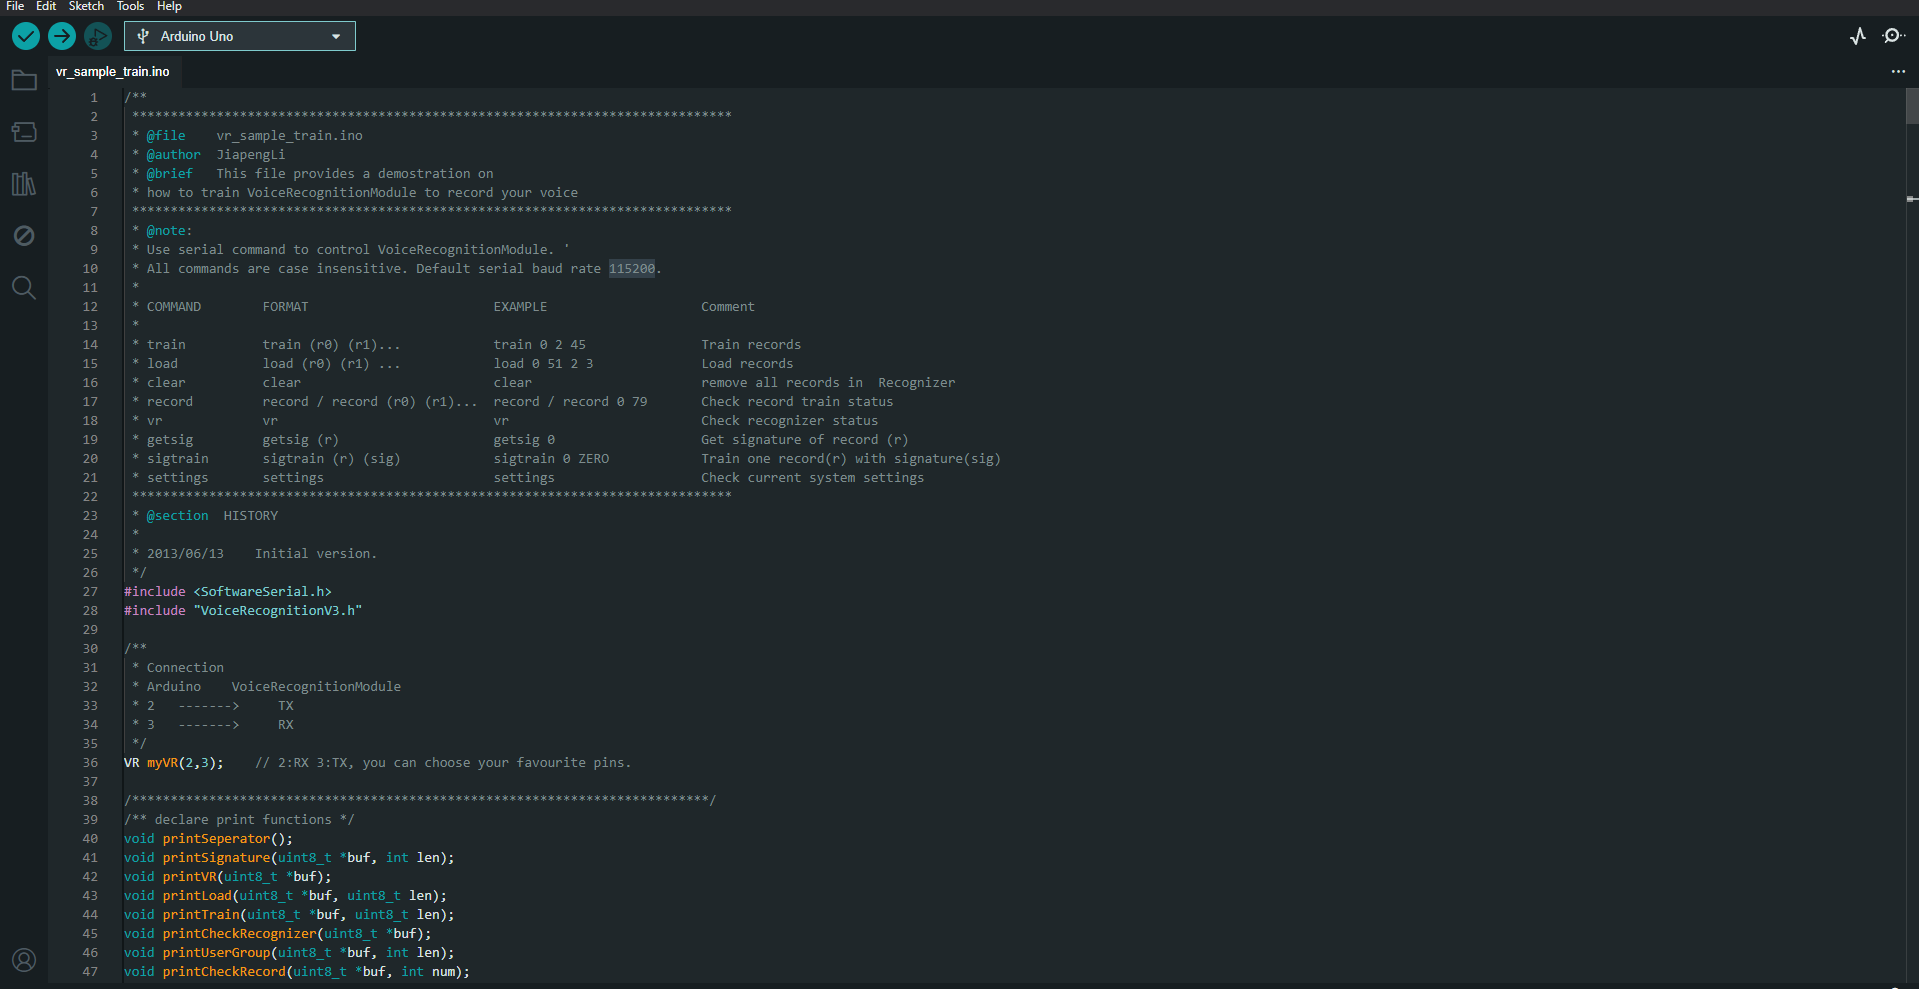Click the printSignature function name

coord(216,858)
